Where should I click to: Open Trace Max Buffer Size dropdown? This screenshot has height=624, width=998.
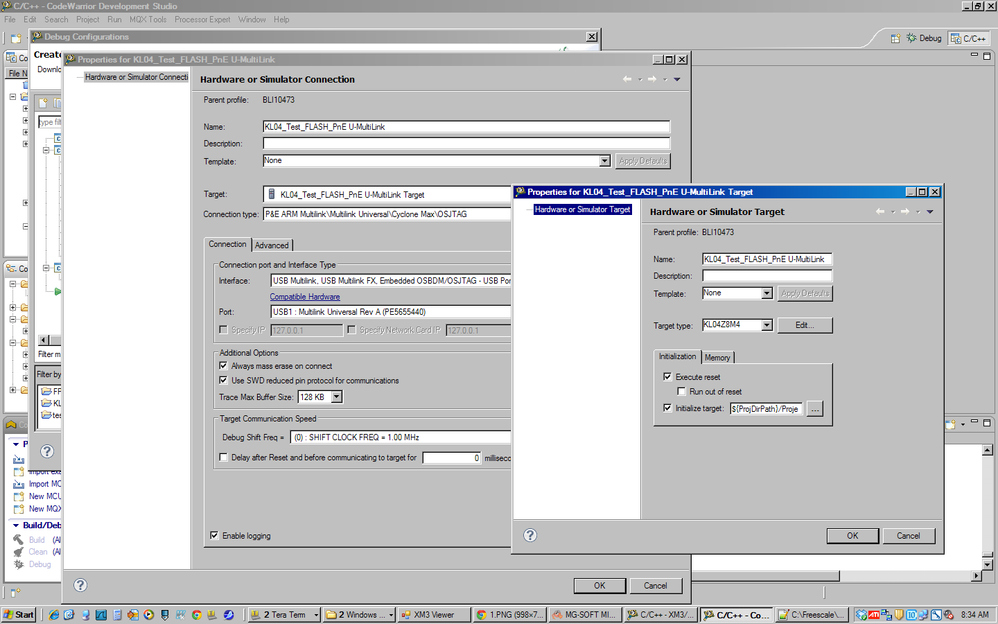pos(337,397)
